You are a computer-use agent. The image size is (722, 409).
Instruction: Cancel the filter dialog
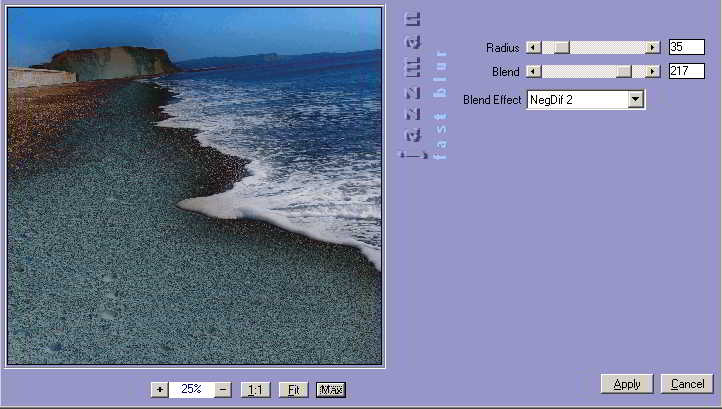pyautogui.click(x=687, y=384)
